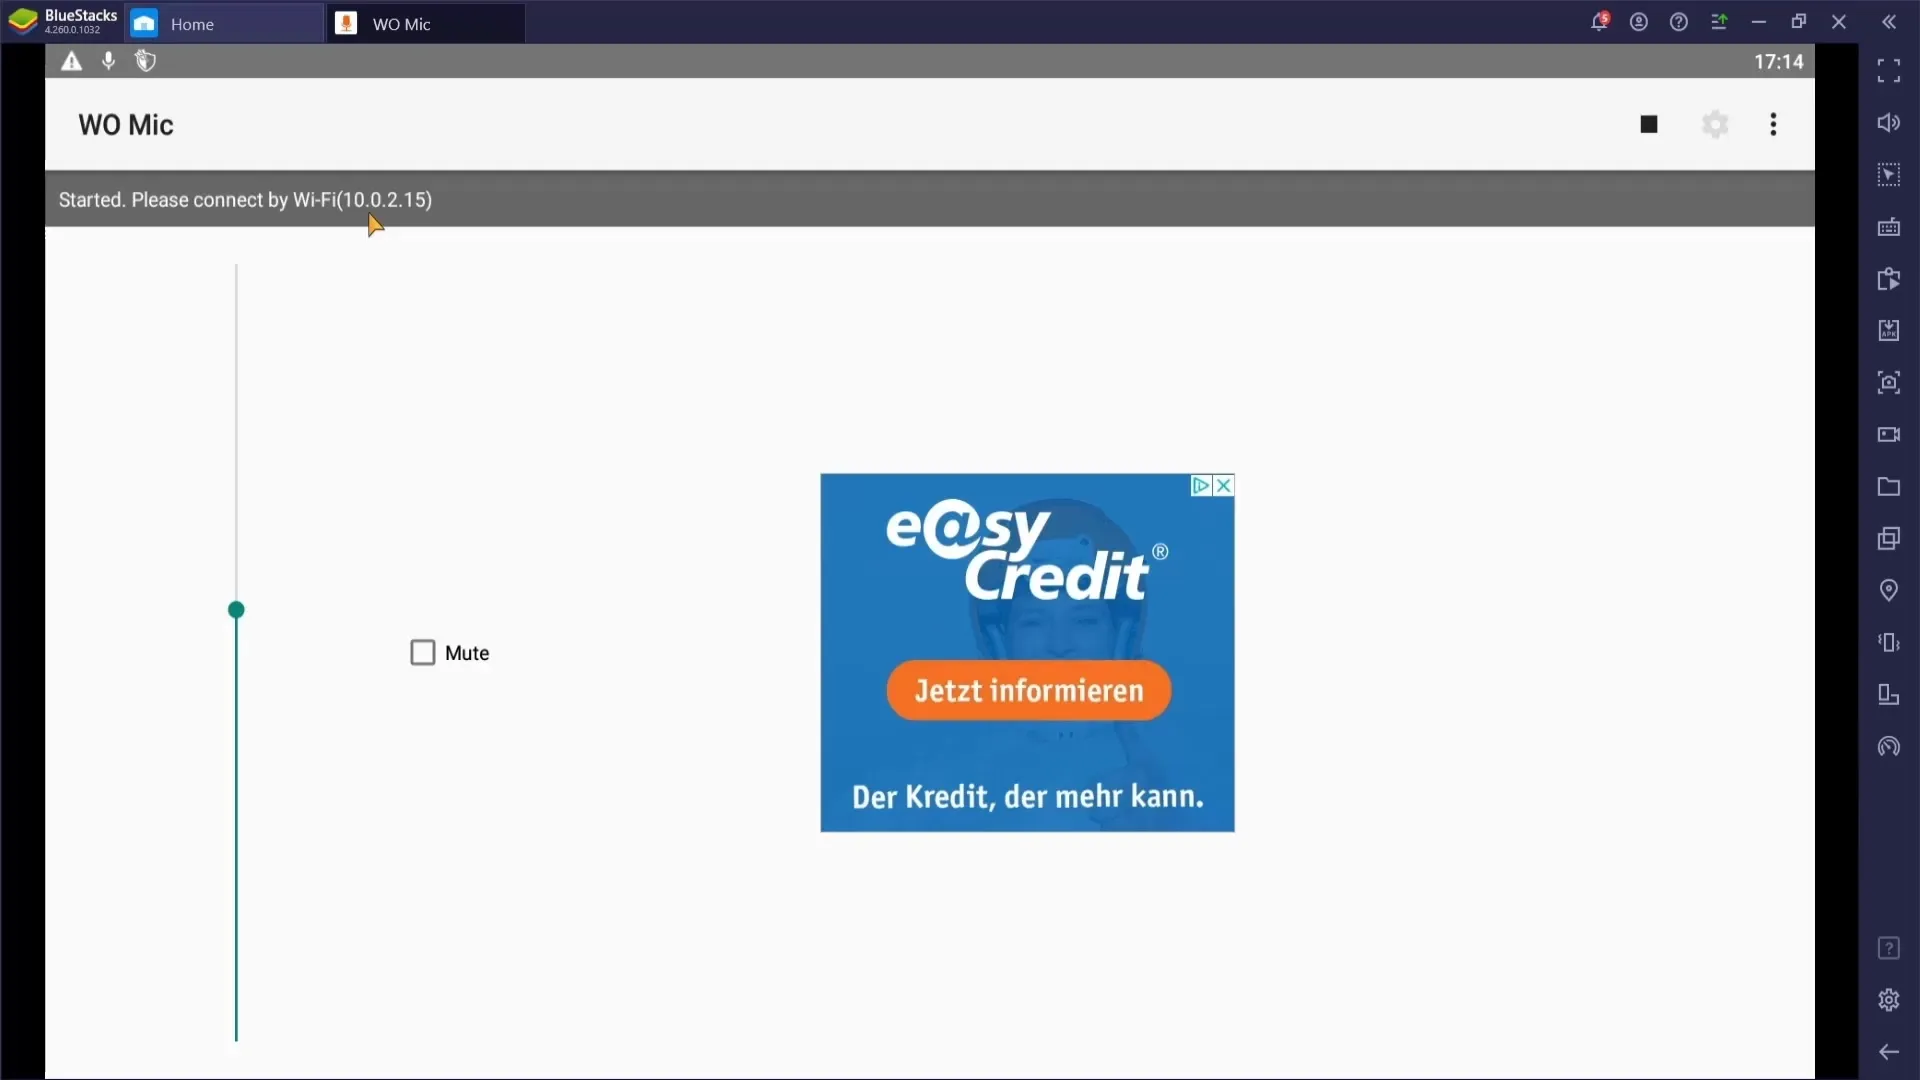Viewport: 1920px width, 1080px height.
Task: Close the easyCredit advertisement
Action: coord(1220,485)
